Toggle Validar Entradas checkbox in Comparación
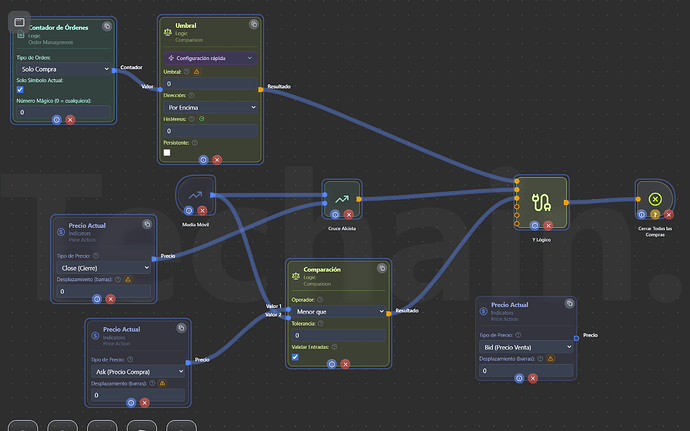The width and height of the screenshot is (690, 431). tap(295, 356)
